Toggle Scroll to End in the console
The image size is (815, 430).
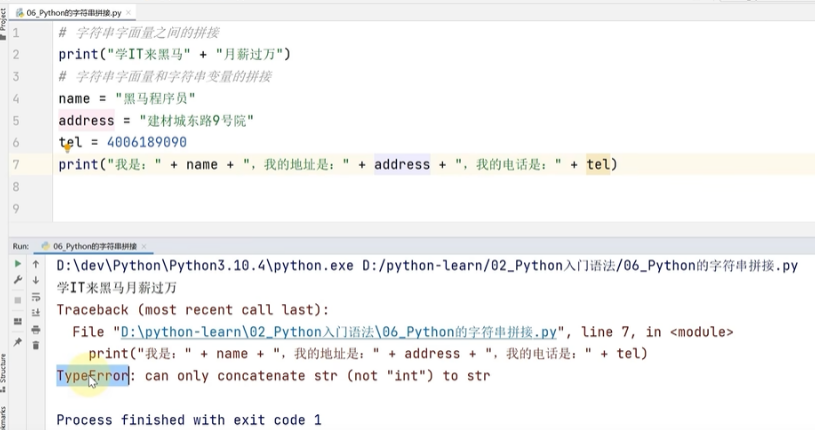click(x=36, y=312)
